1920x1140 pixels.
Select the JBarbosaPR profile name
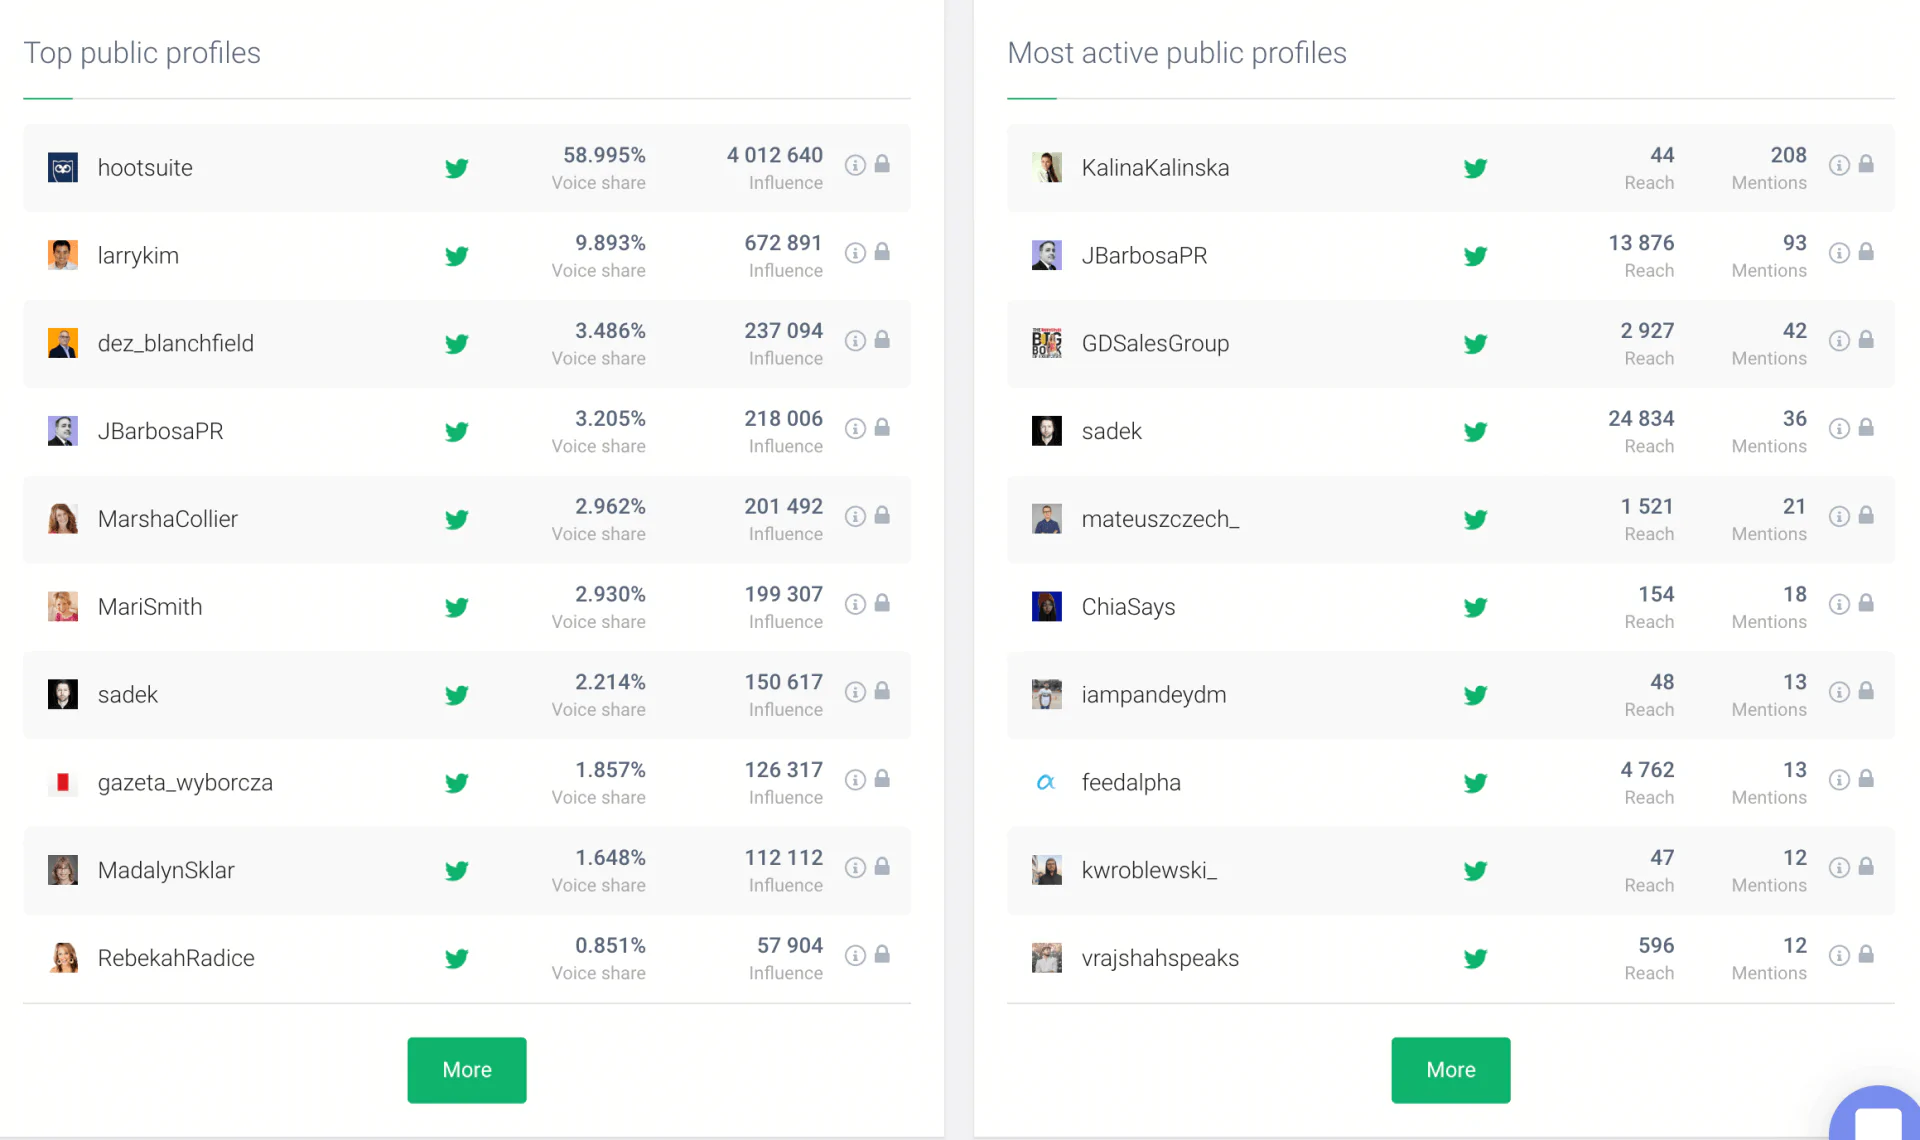tap(160, 431)
